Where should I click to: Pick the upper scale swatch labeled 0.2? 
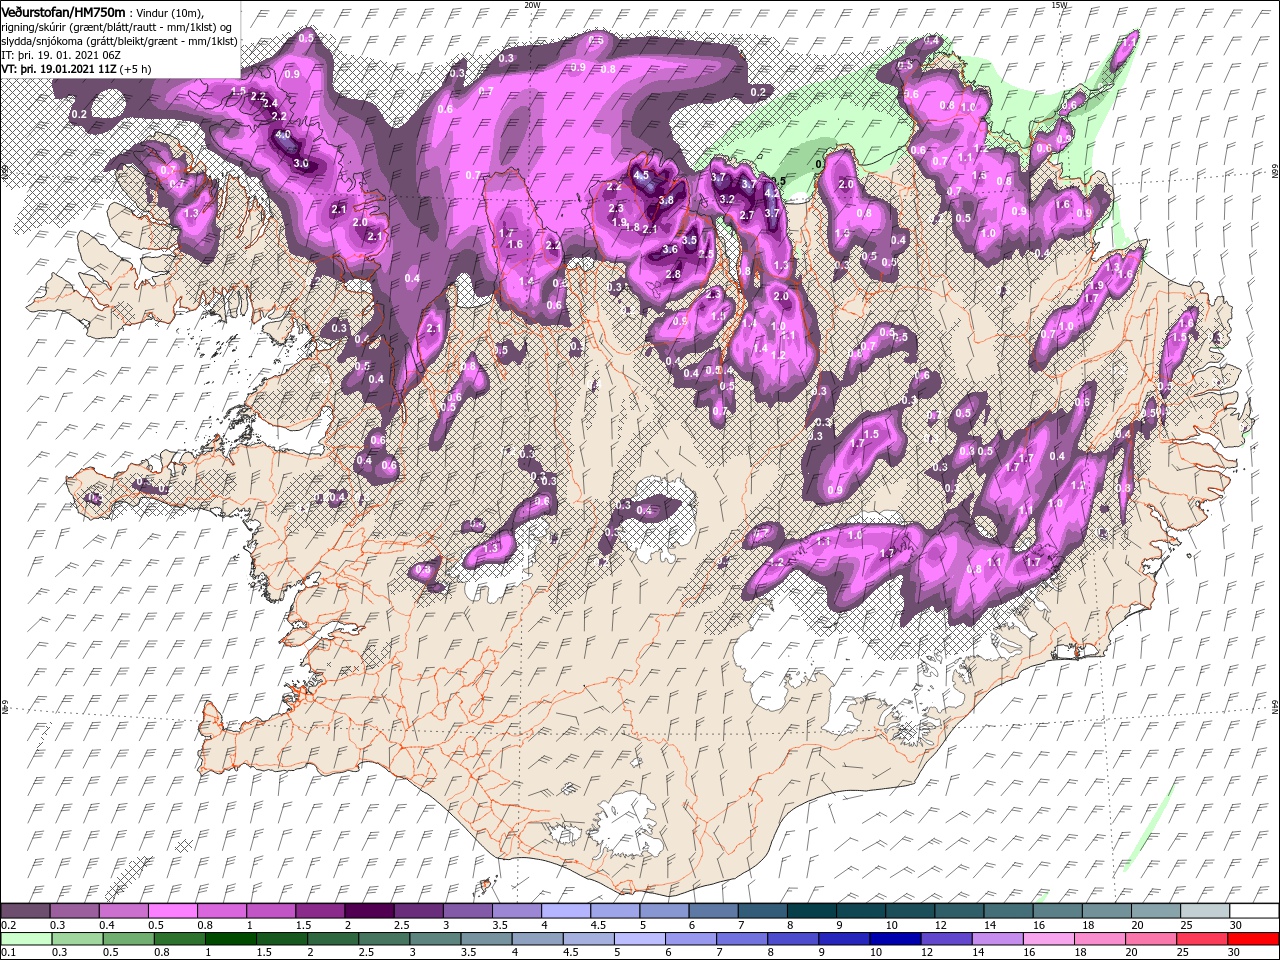[26, 911]
